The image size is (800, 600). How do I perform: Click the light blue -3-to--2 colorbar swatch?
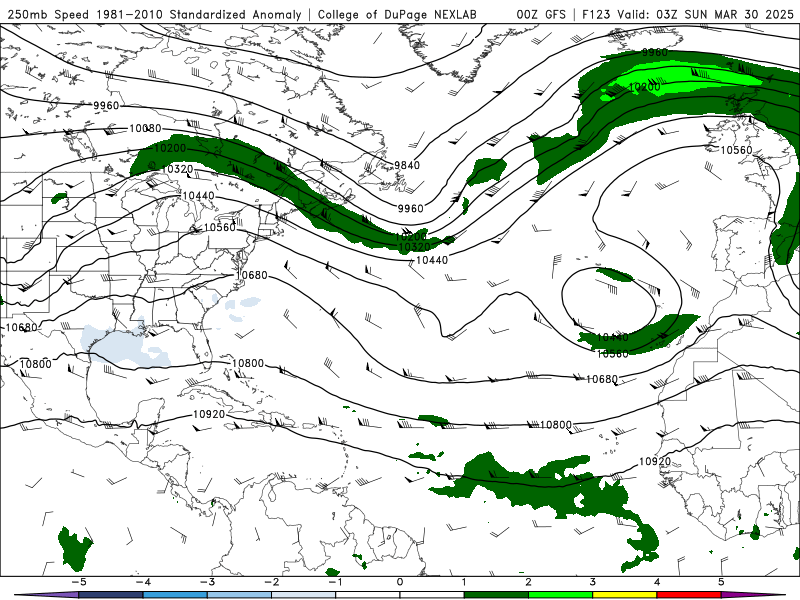pos(239,595)
